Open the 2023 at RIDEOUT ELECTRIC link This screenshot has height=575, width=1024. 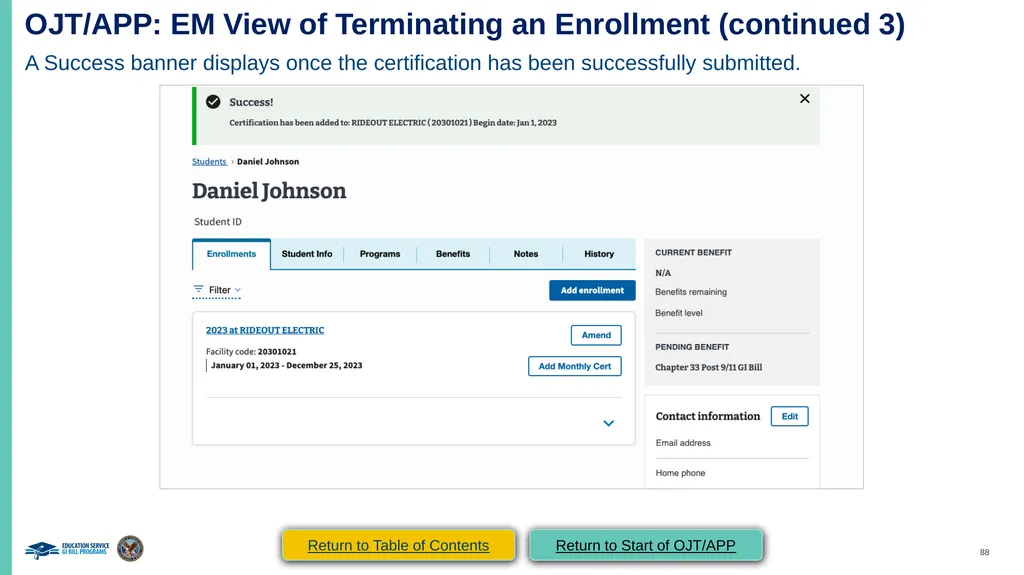(265, 331)
